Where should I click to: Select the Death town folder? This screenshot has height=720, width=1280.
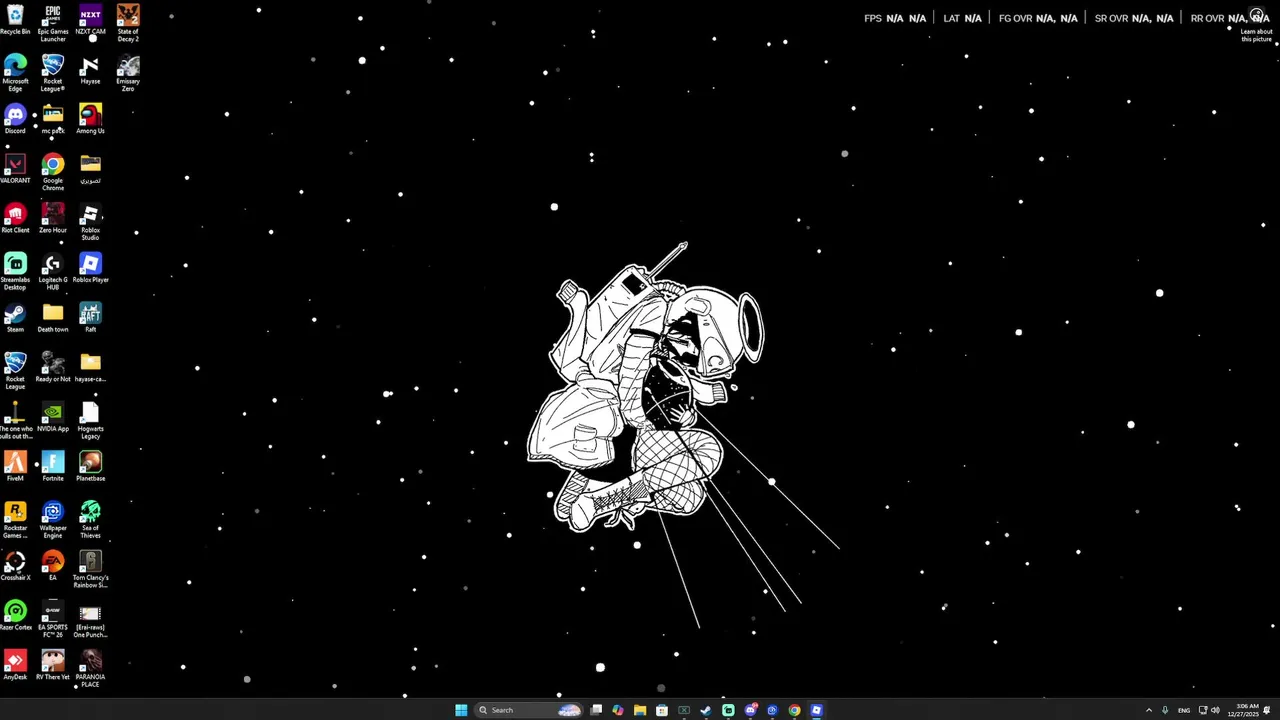click(x=53, y=318)
